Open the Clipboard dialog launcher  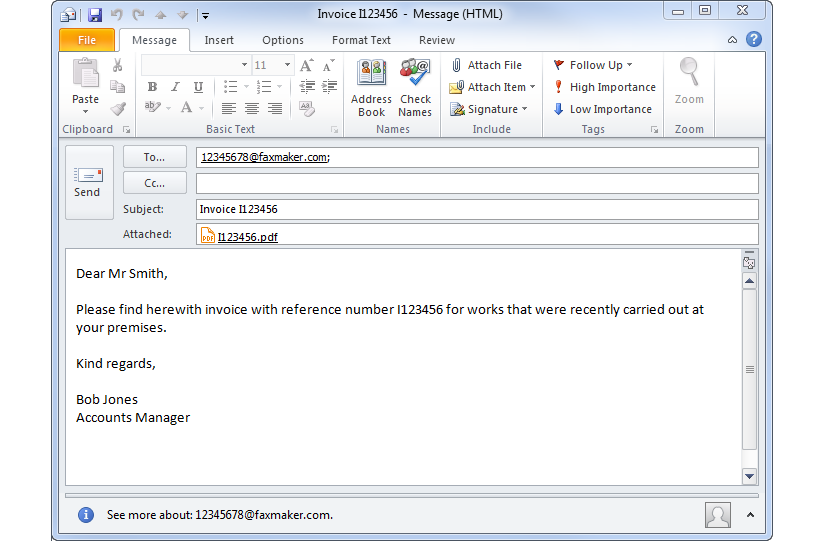[126, 129]
